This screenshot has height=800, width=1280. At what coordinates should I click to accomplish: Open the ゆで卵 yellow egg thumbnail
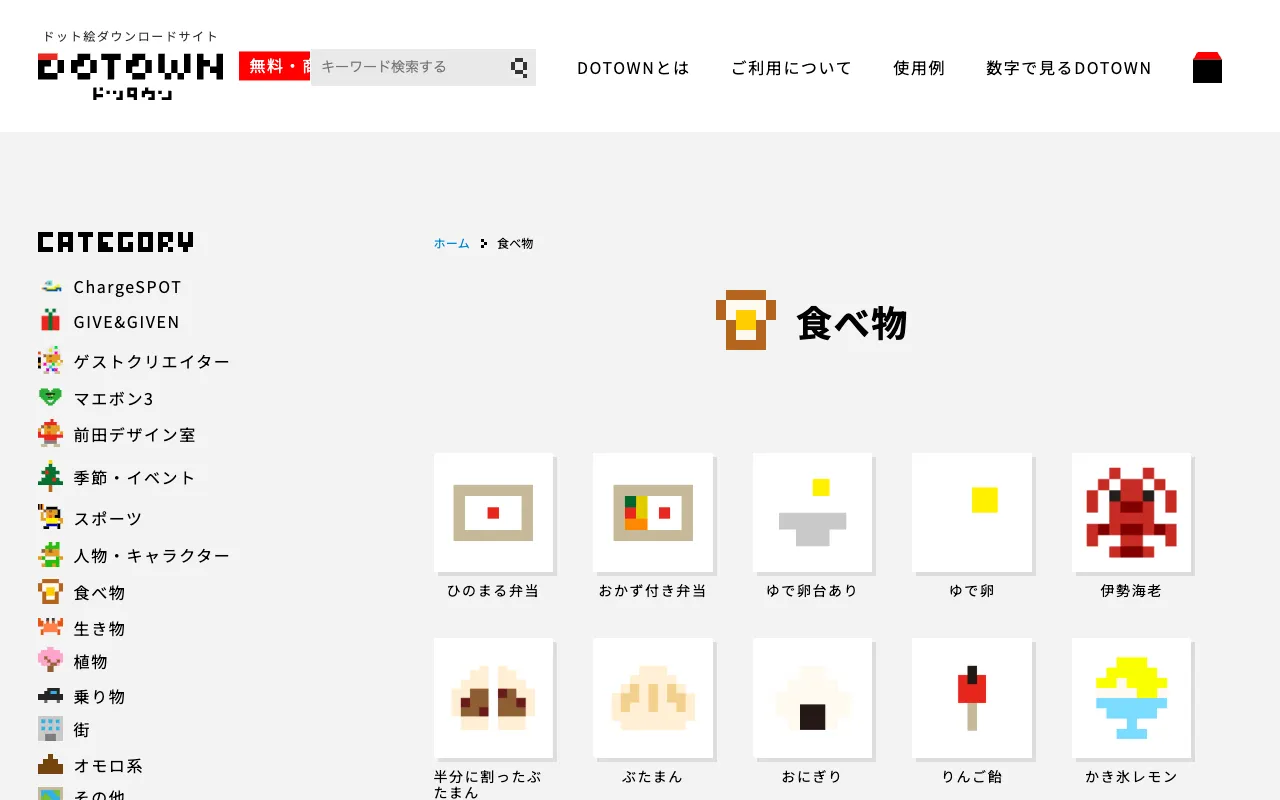(x=972, y=513)
